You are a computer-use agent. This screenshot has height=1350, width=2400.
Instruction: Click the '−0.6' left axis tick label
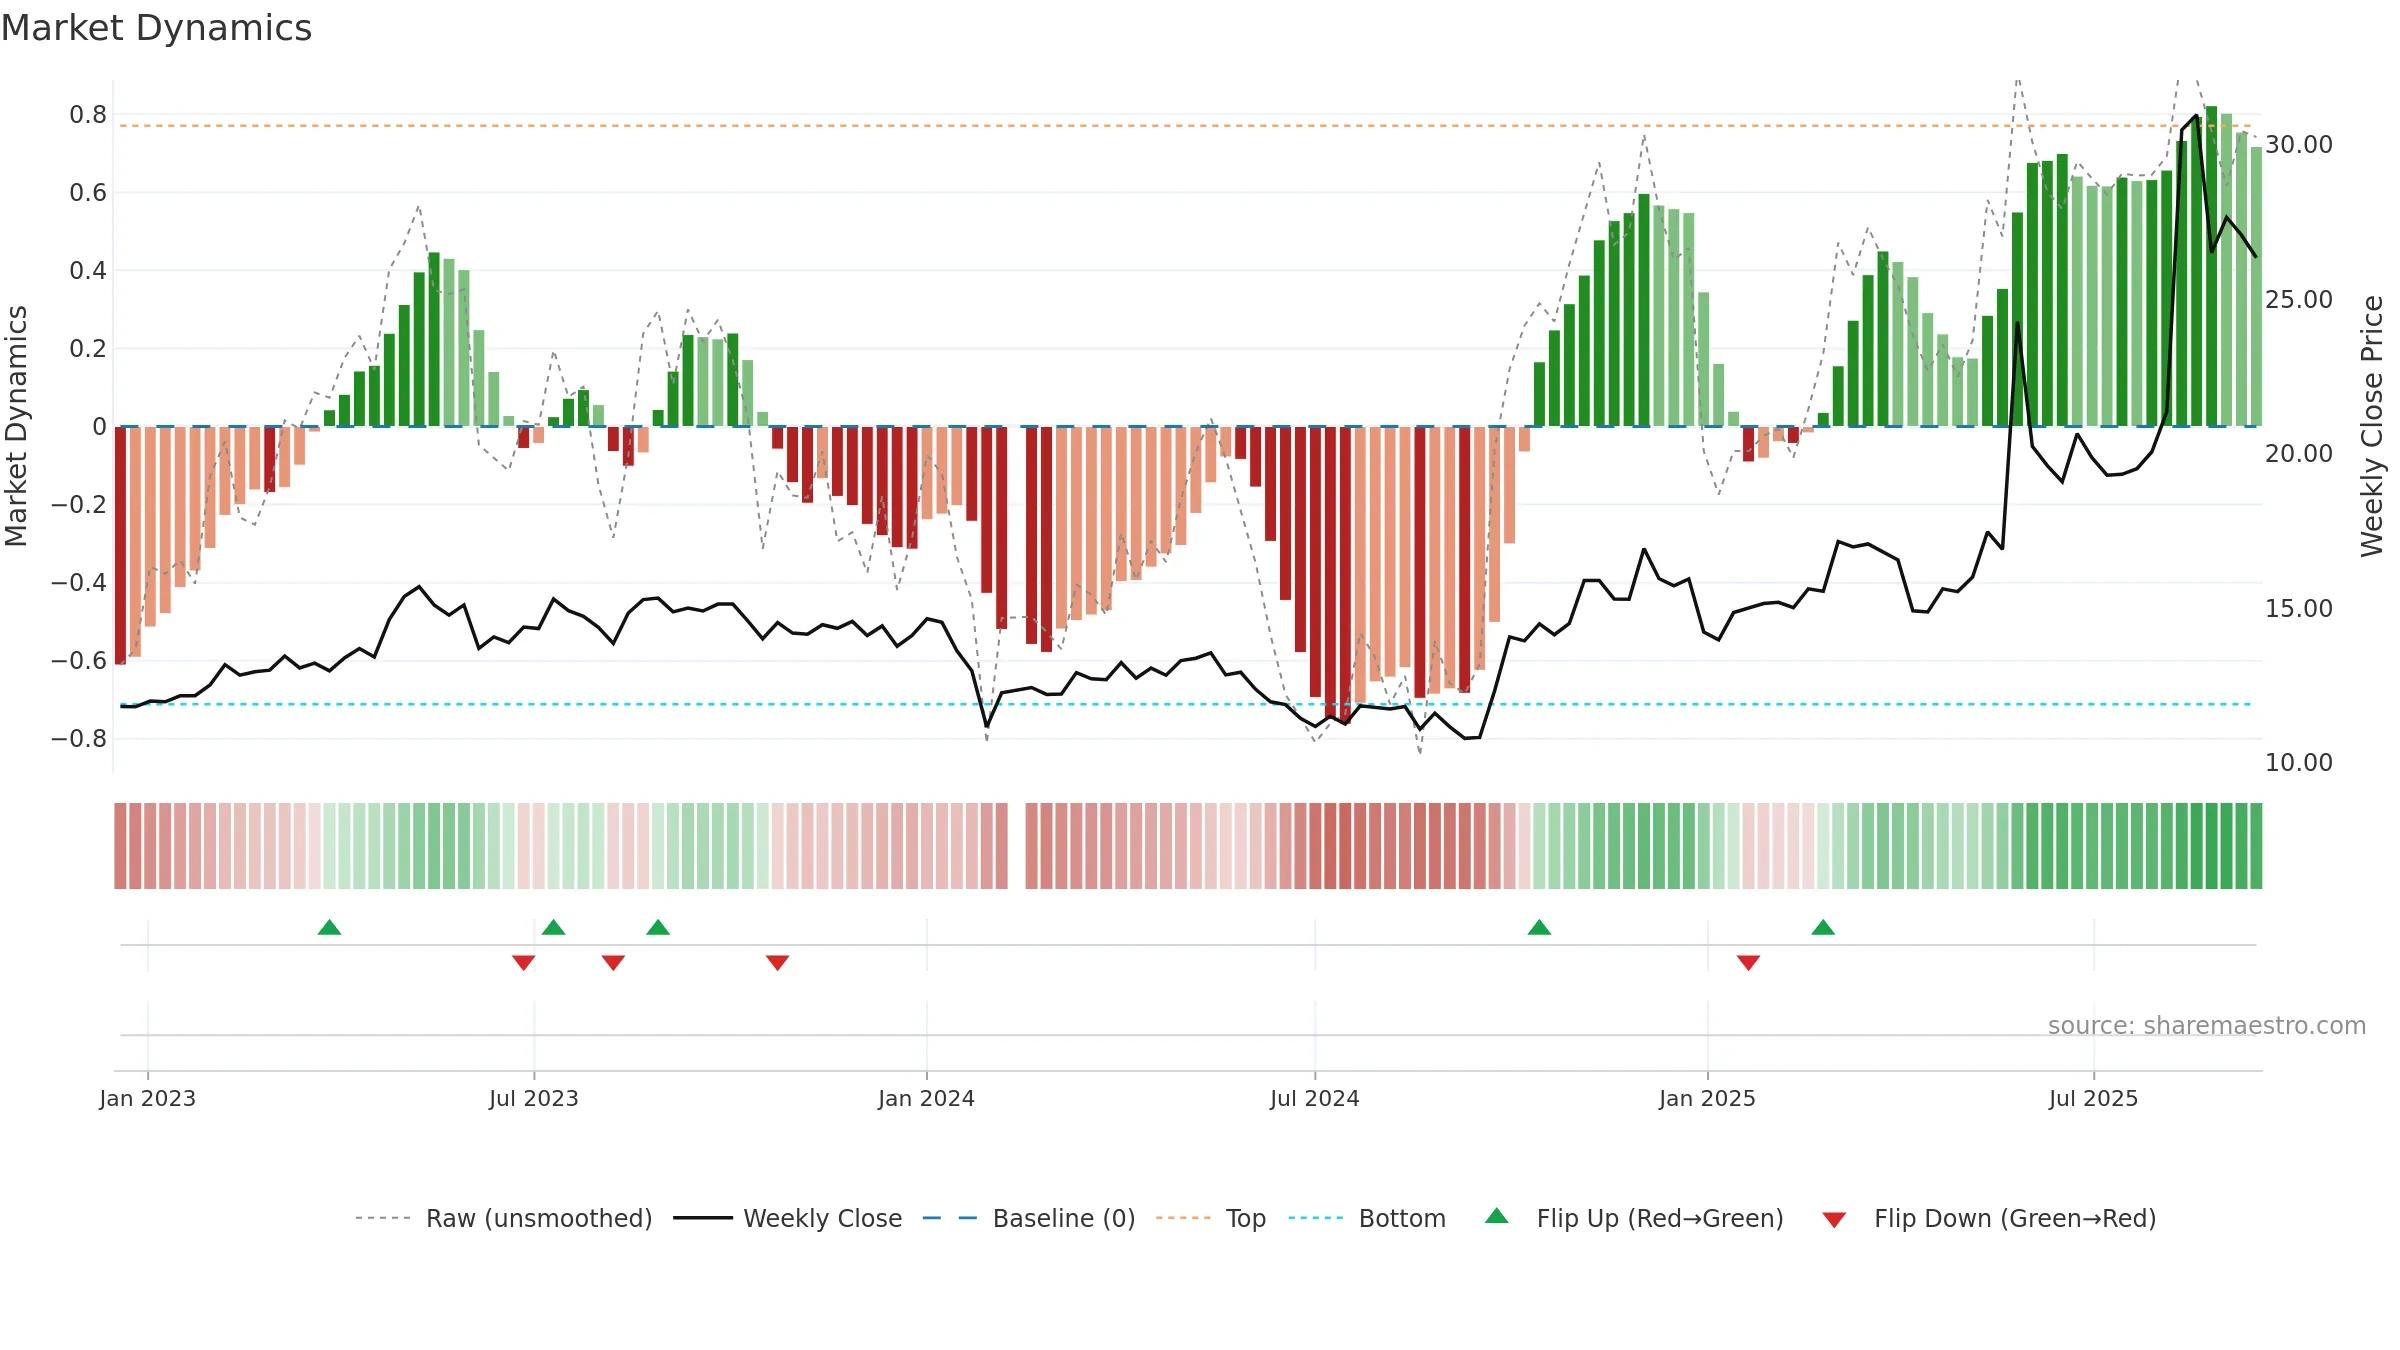click(79, 661)
